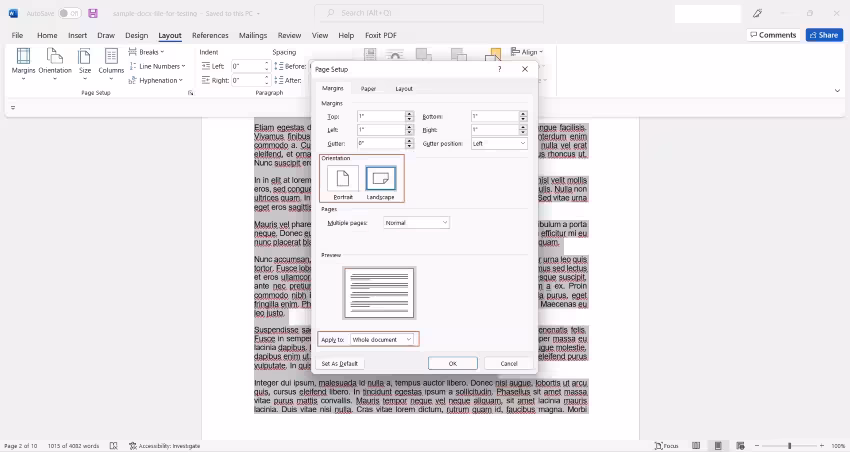Switch to the Paper tab
The width and height of the screenshot is (850, 452).
coord(368,88)
